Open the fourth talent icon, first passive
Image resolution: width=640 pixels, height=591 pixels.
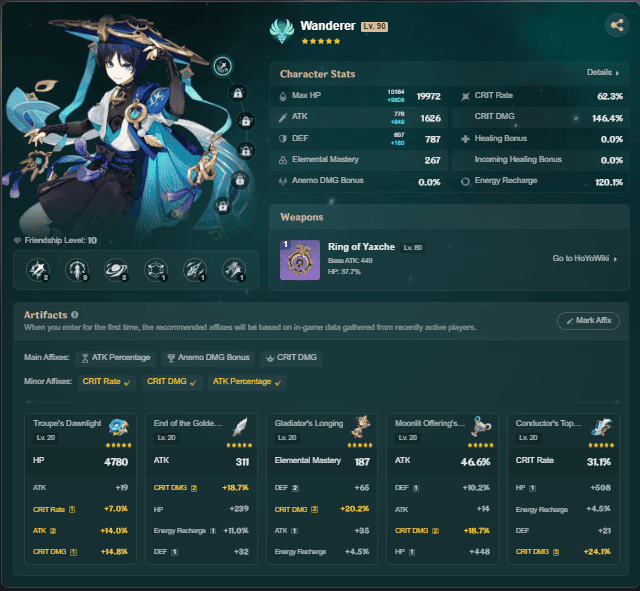tap(156, 270)
